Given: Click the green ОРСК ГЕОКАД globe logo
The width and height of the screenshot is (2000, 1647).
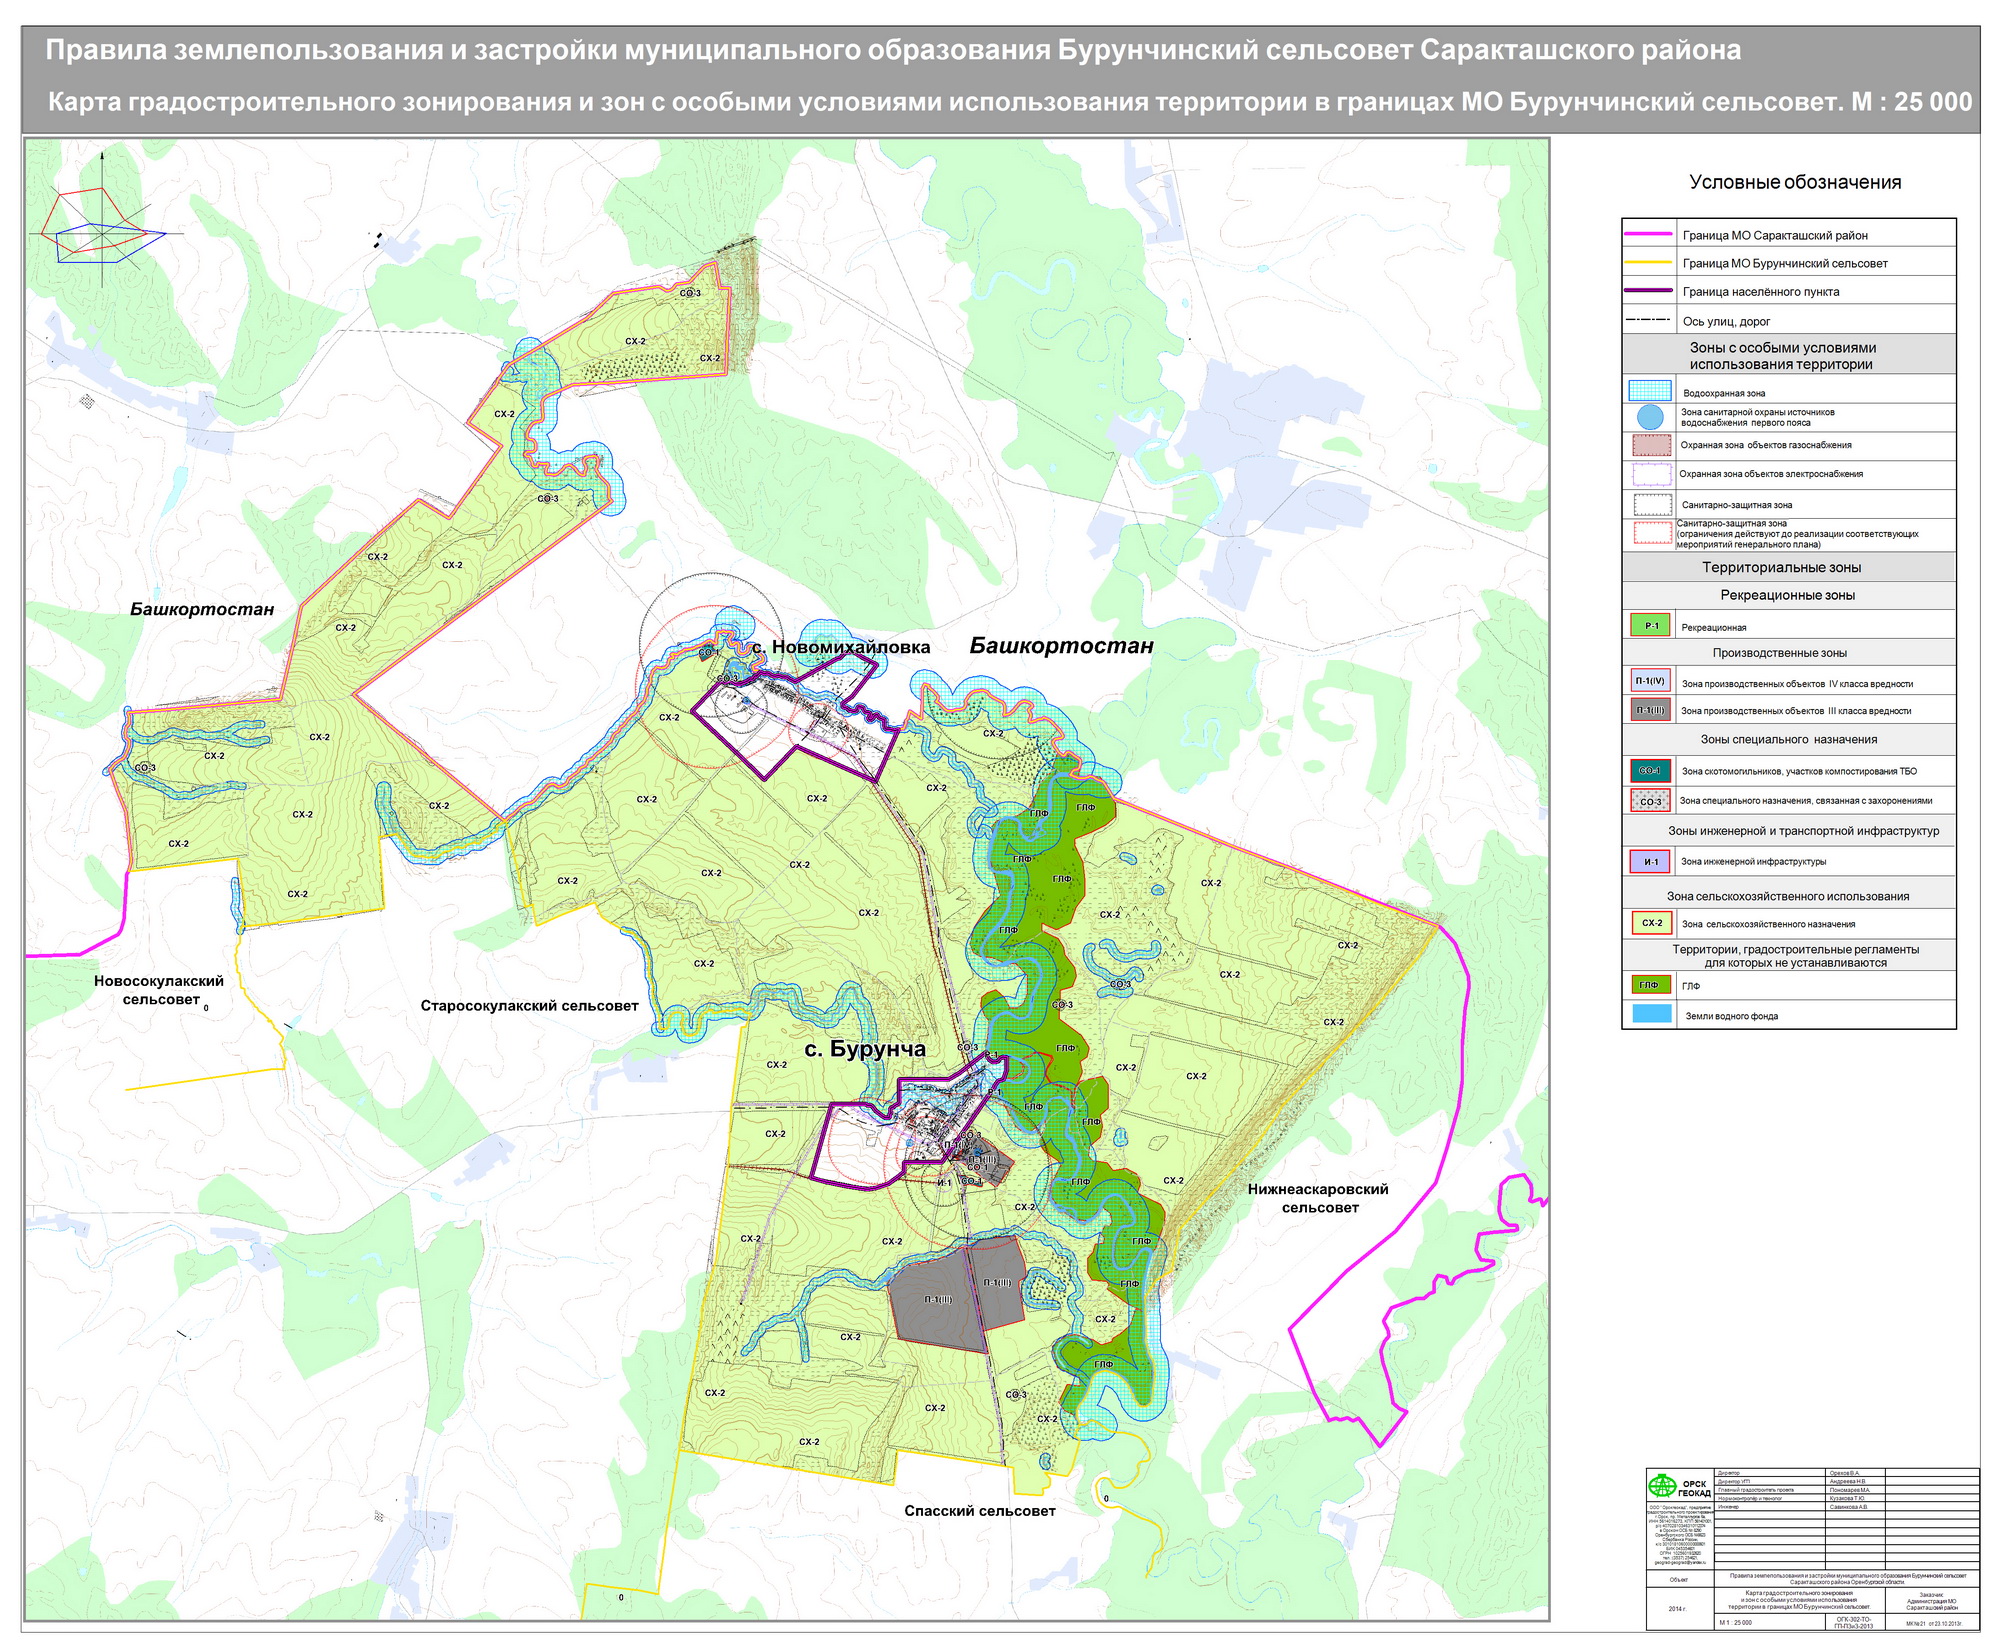Looking at the screenshot, I should tap(1663, 1486).
